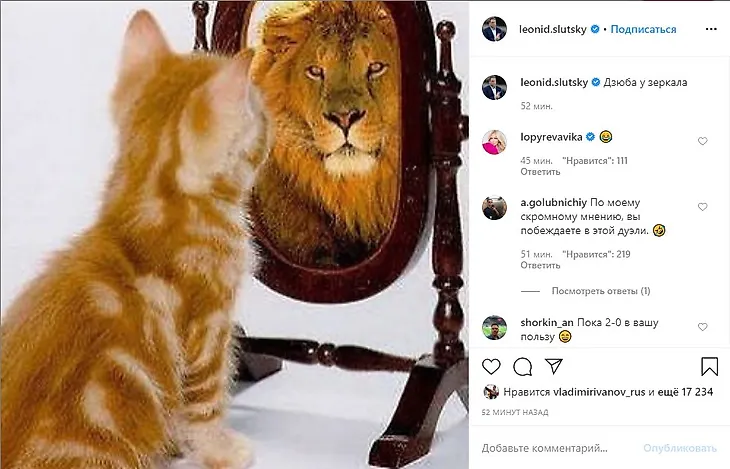This screenshot has height=469, width=730.
Task: Click the cat and lion mirror photo
Action: 234,234
